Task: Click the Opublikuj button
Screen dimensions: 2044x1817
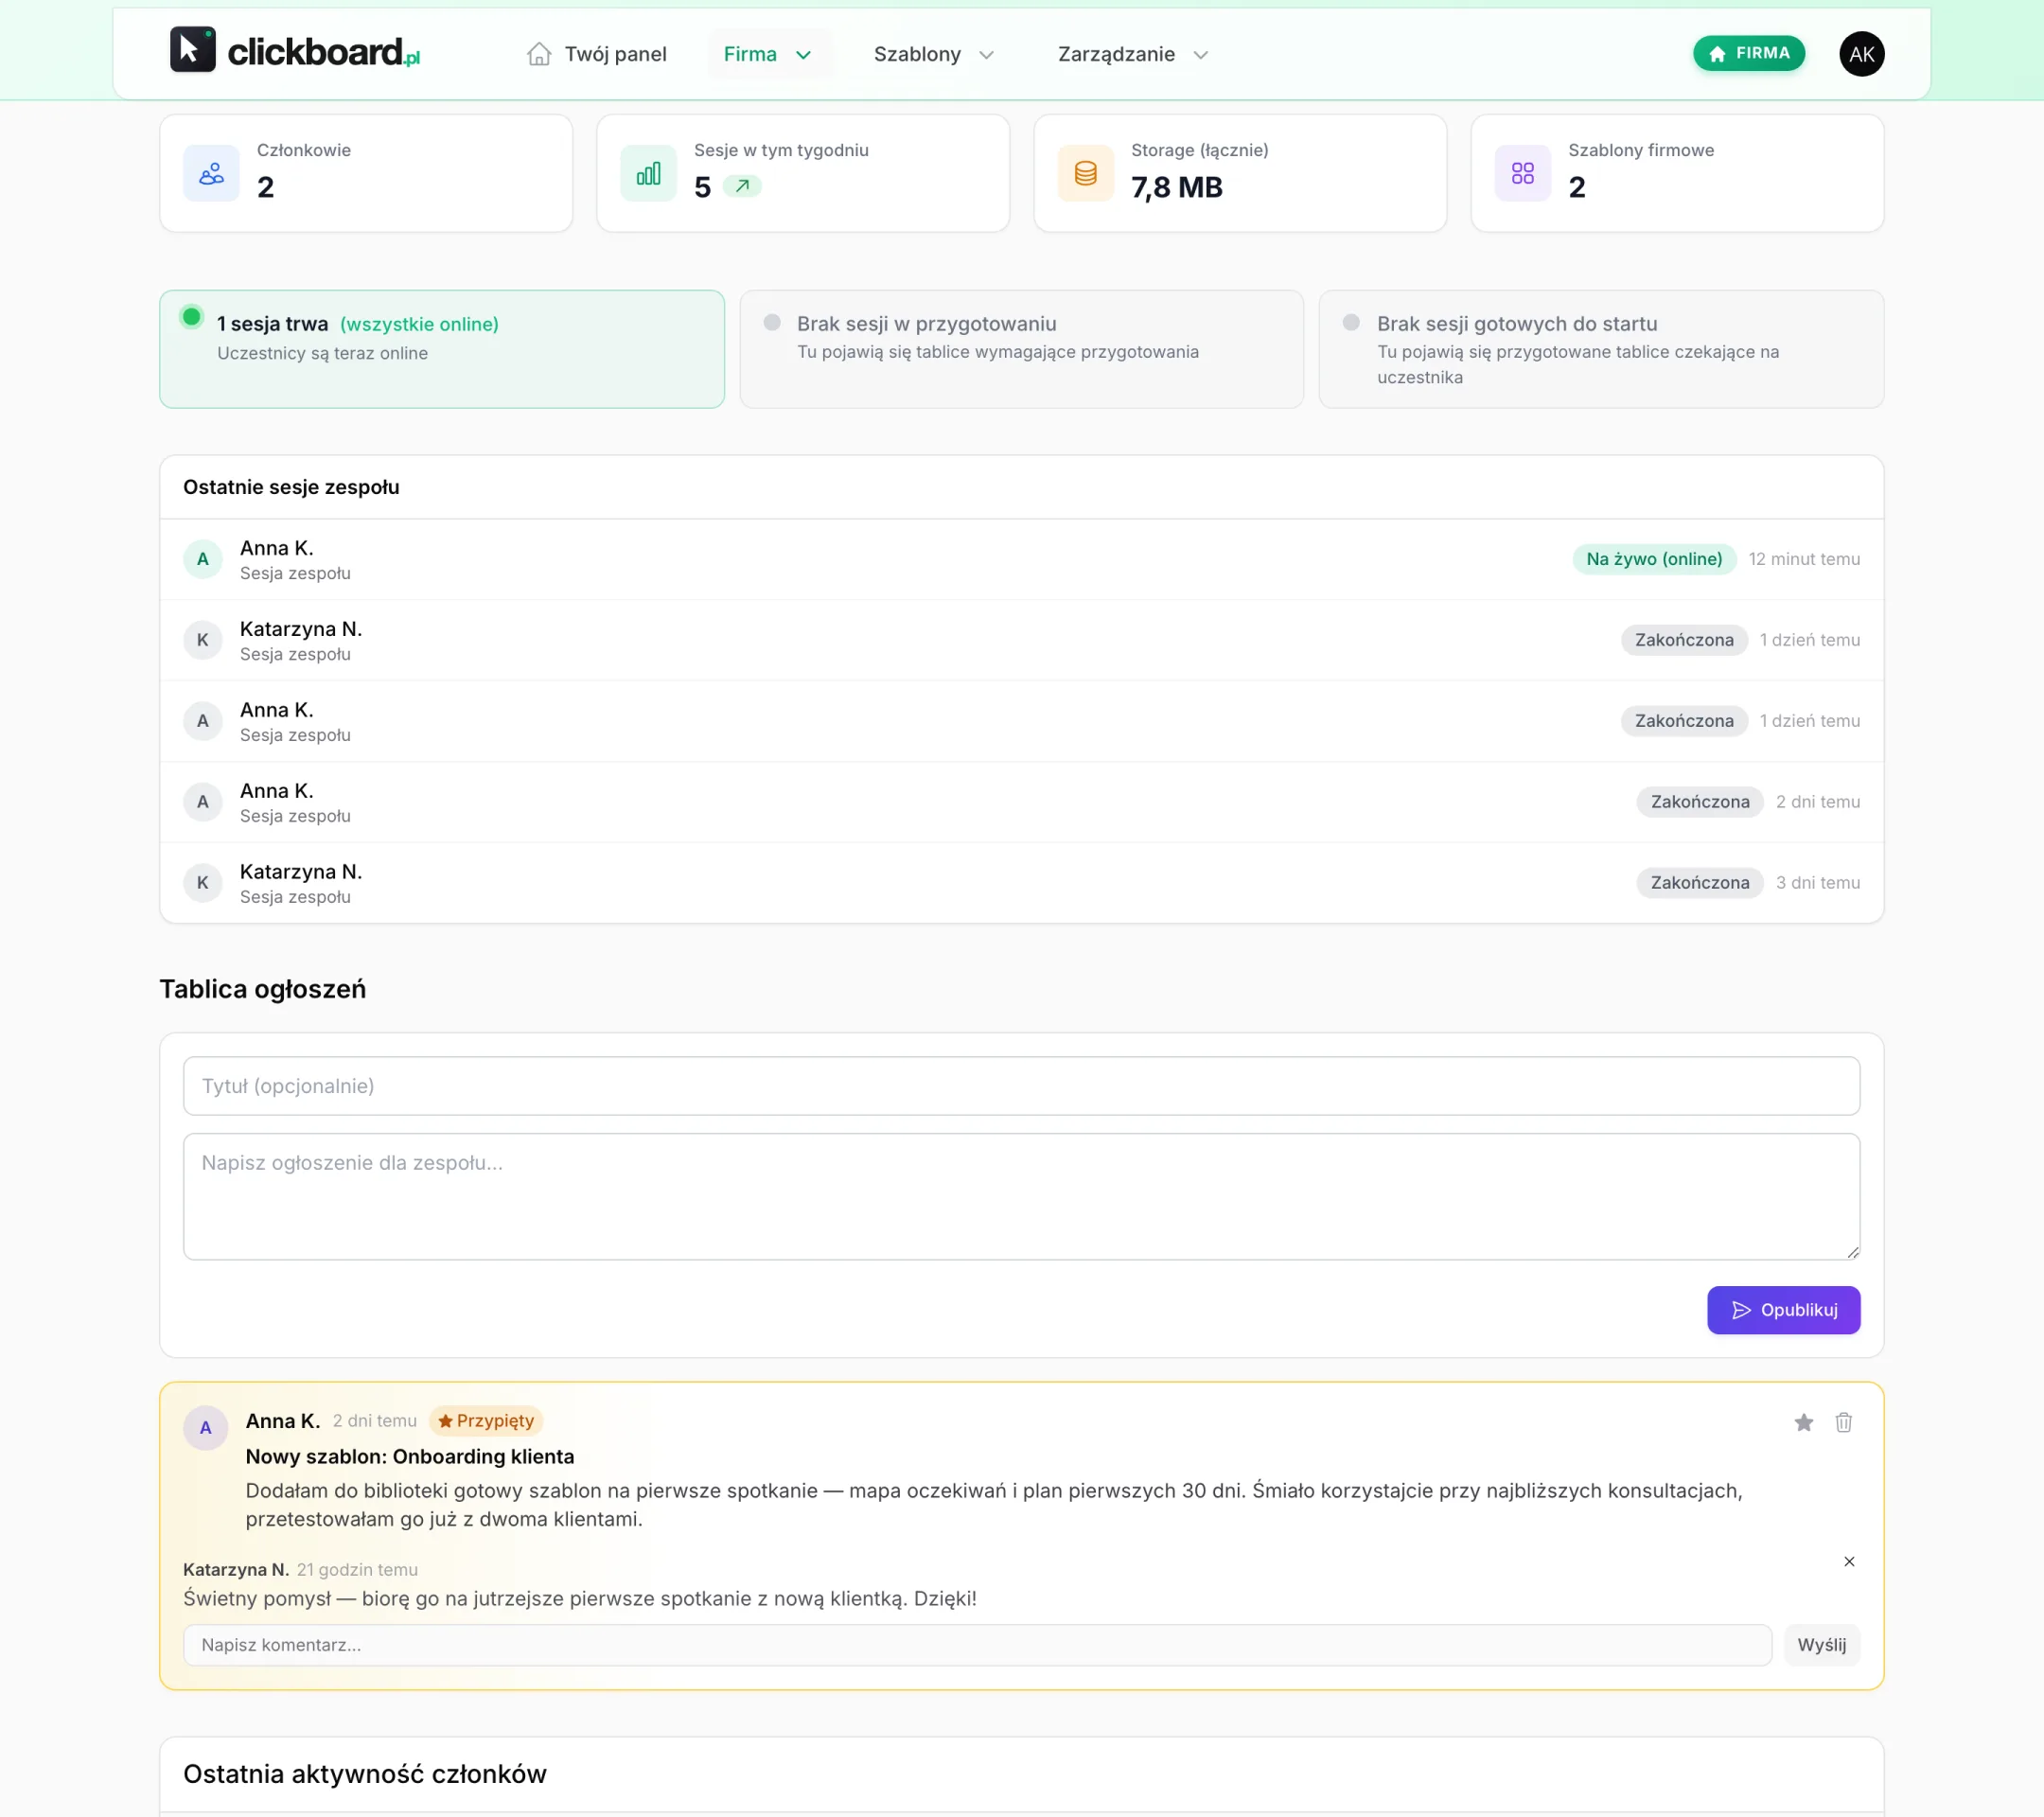Action: tap(1783, 1310)
